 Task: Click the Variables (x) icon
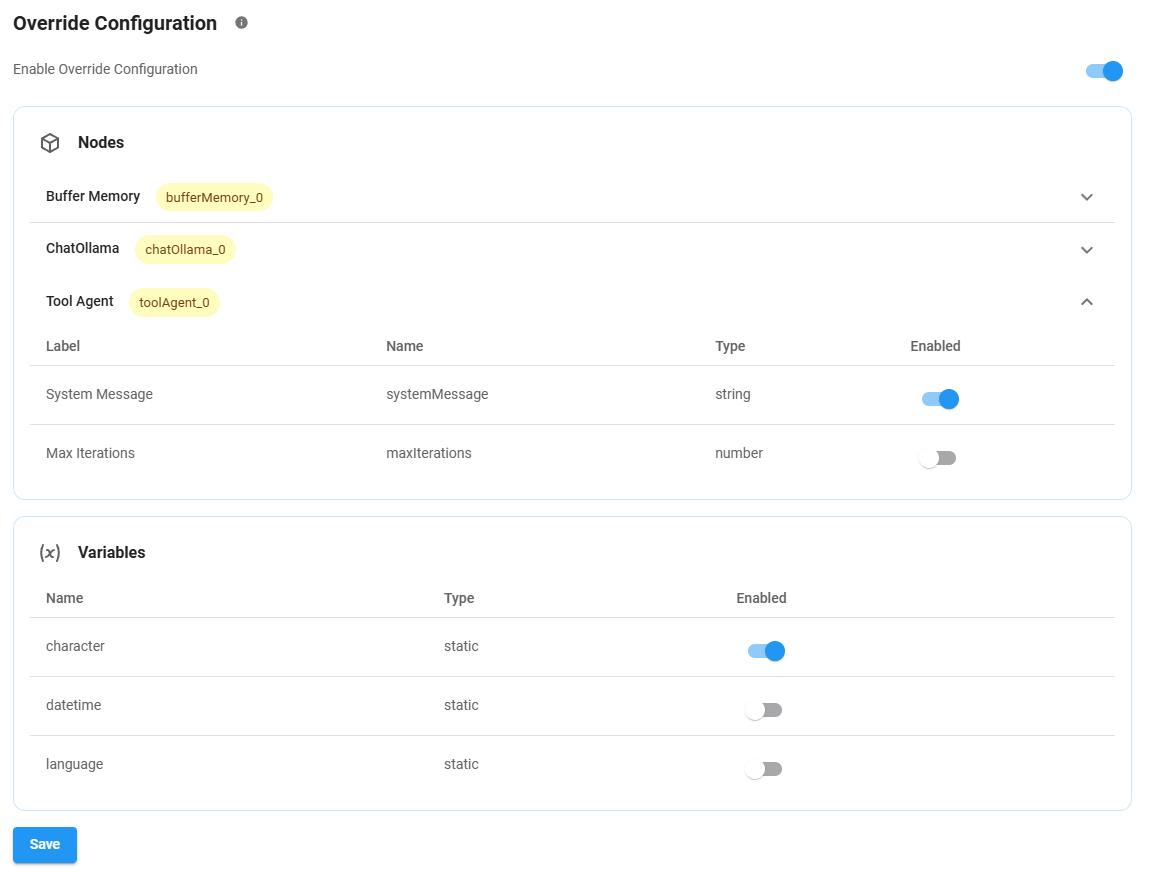pyautogui.click(x=50, y=553)
